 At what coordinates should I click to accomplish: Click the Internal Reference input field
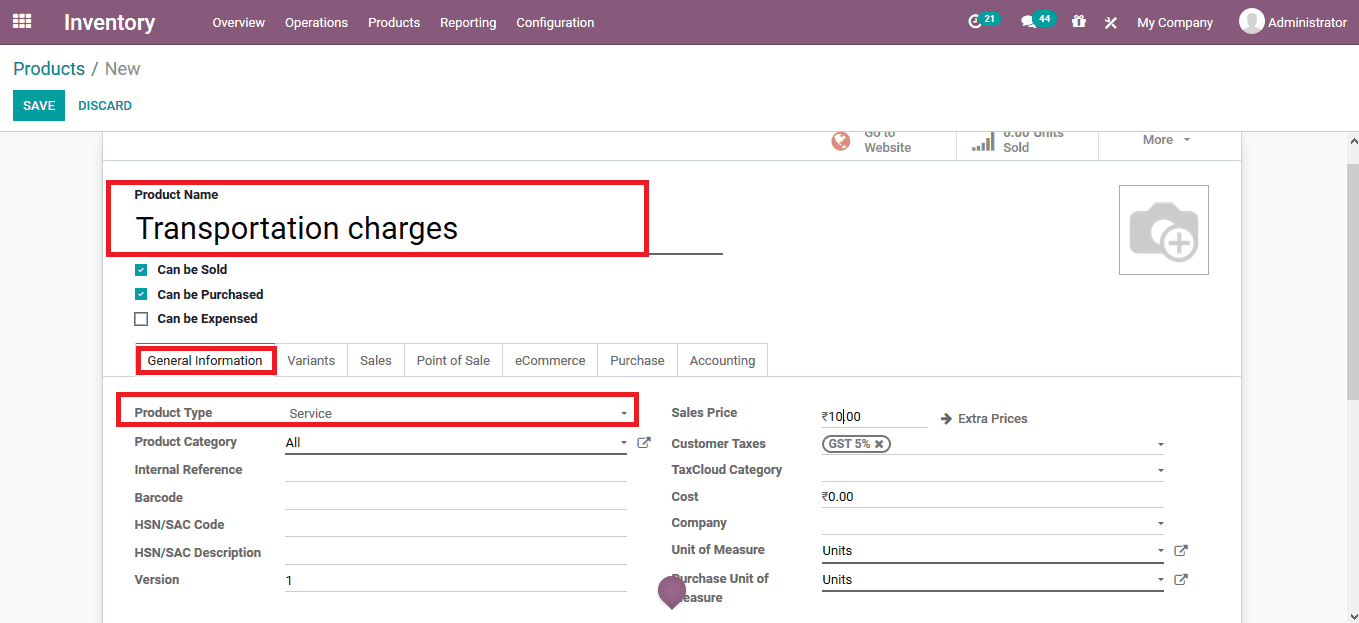456,470
